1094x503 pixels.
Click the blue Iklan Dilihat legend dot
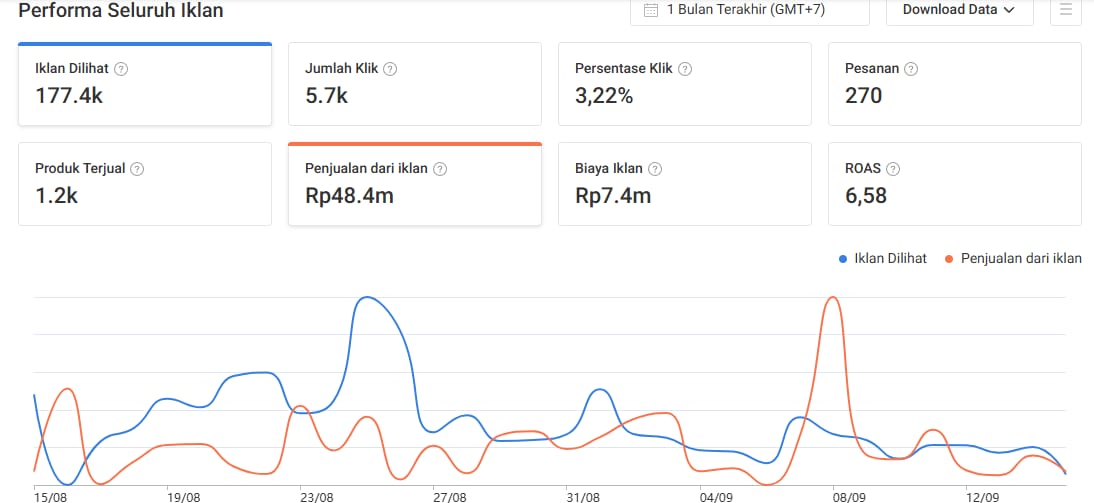click(x=844, y=259)
